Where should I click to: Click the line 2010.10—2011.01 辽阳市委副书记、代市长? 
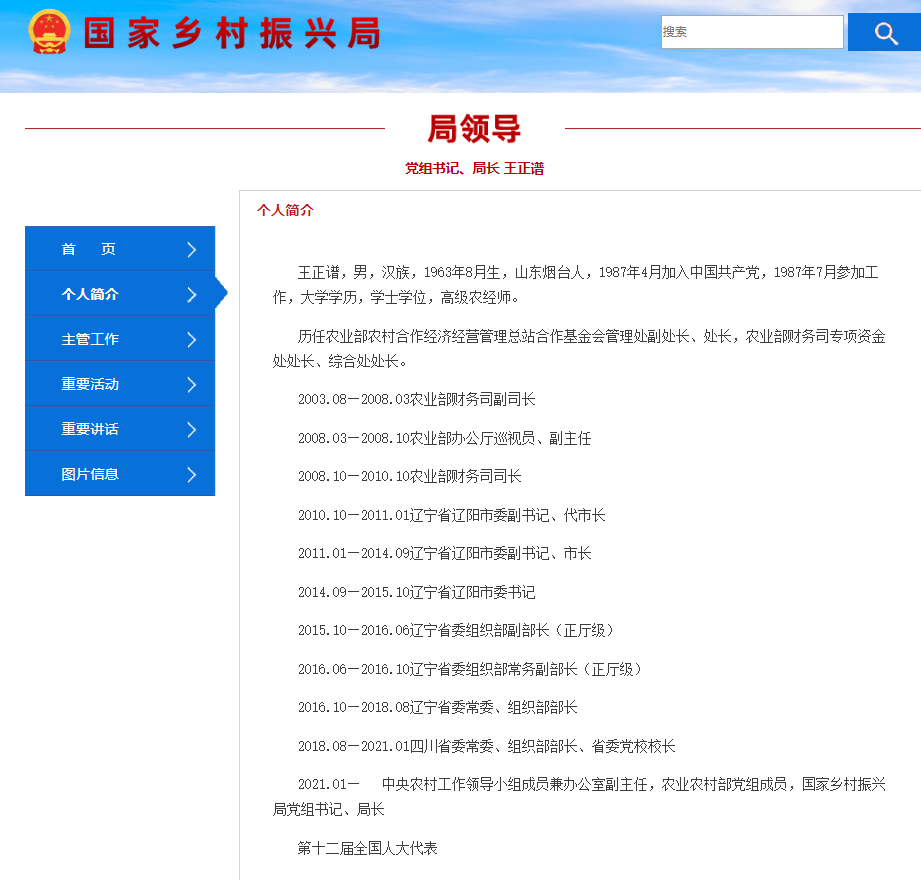click(452, 515)
